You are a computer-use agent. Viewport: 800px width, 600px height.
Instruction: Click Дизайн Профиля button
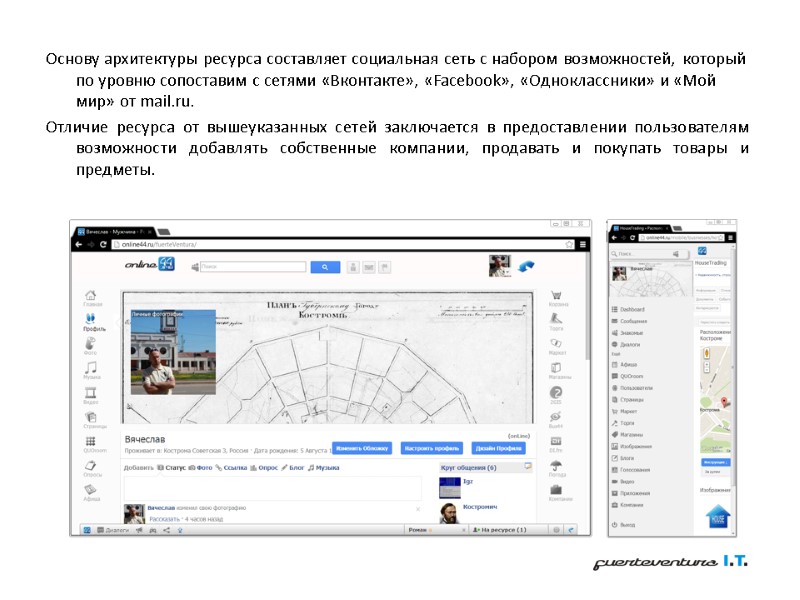click(x=498, y=448)
